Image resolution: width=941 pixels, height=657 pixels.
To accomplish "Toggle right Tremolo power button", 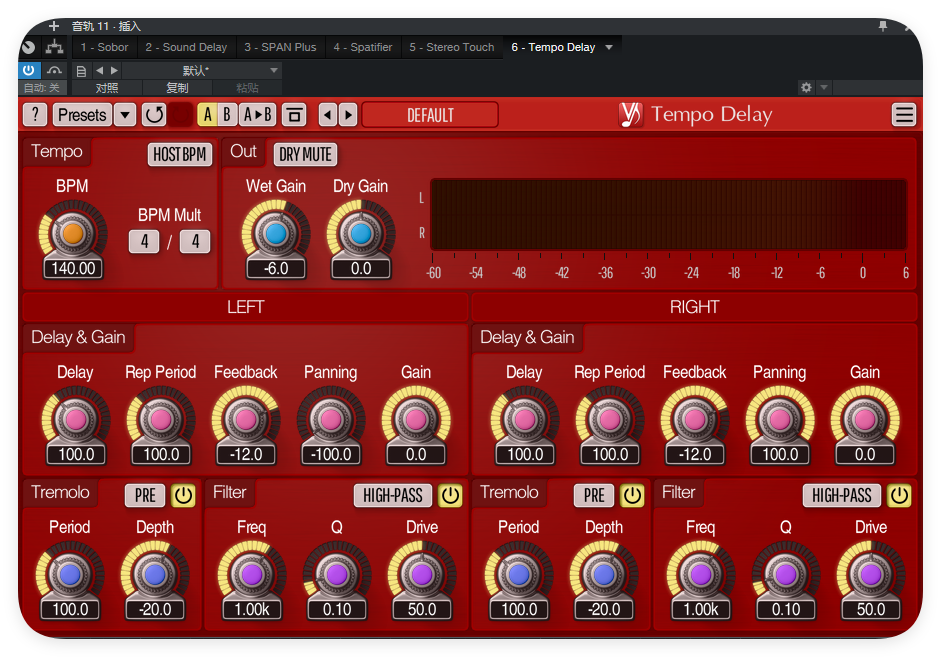I will (x=632, y=496).
